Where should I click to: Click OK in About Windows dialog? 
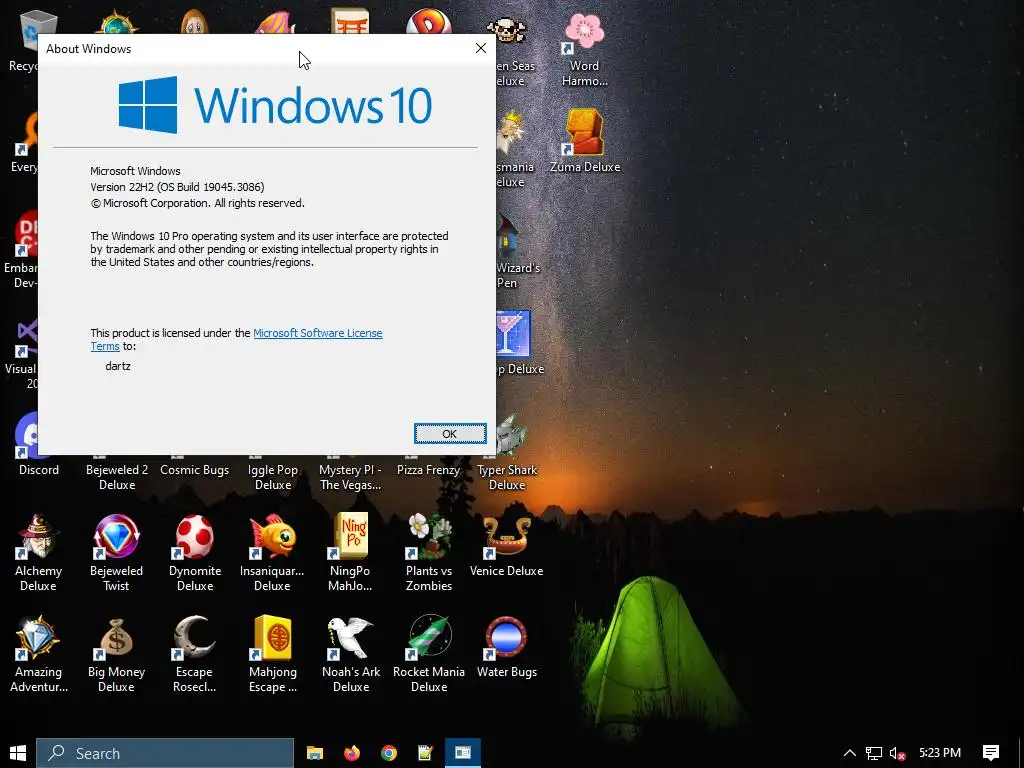tap(450, 434)
